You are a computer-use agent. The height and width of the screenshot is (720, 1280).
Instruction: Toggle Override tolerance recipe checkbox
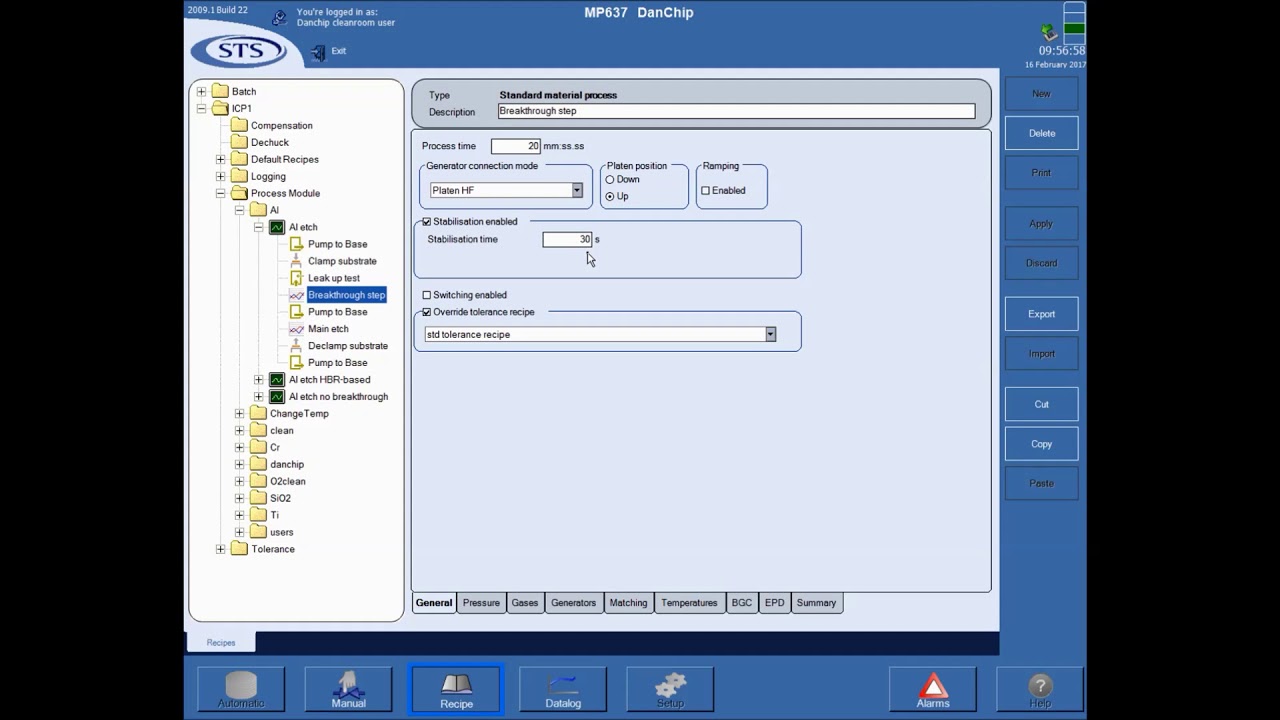point(427,312)
